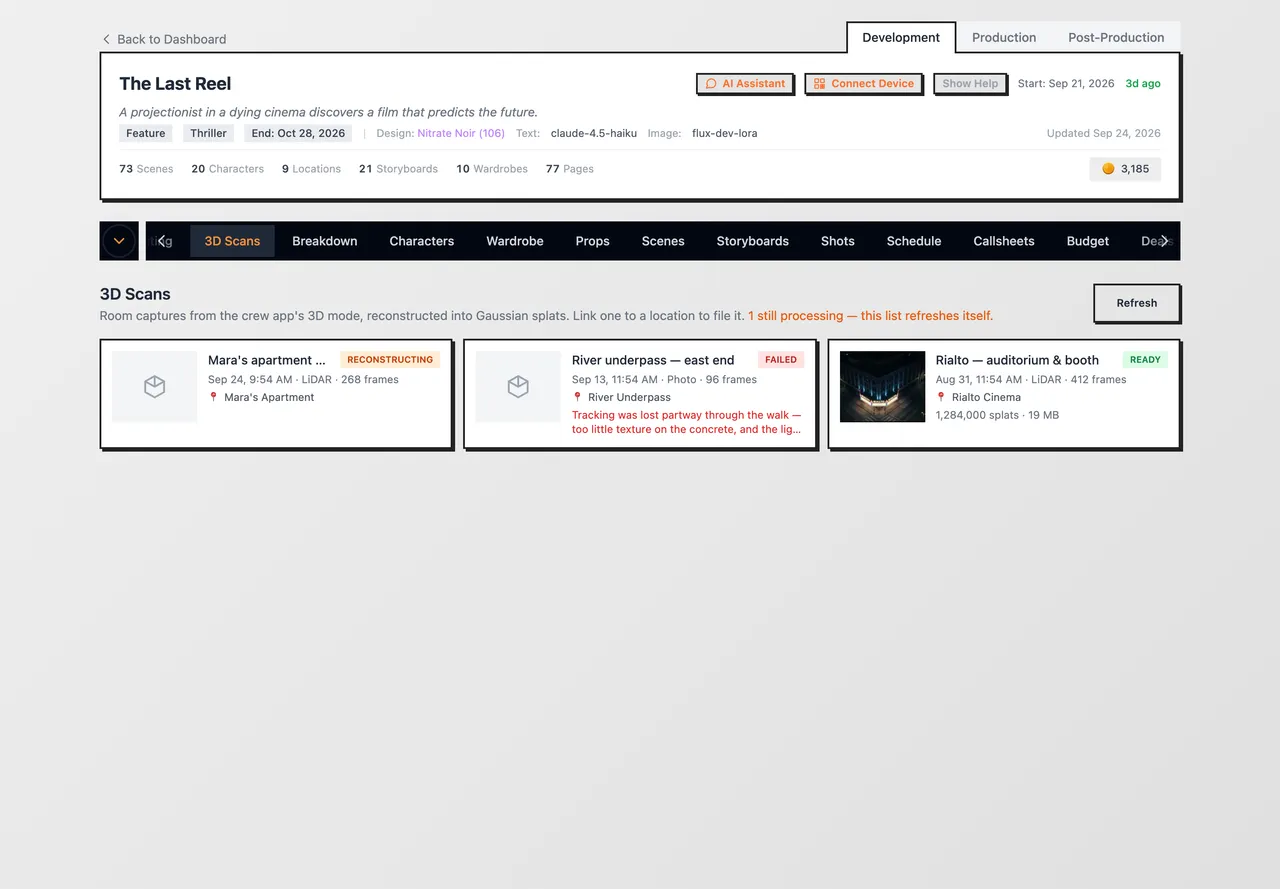
Task: Open the Breakdown section
Action: [325, 241]
